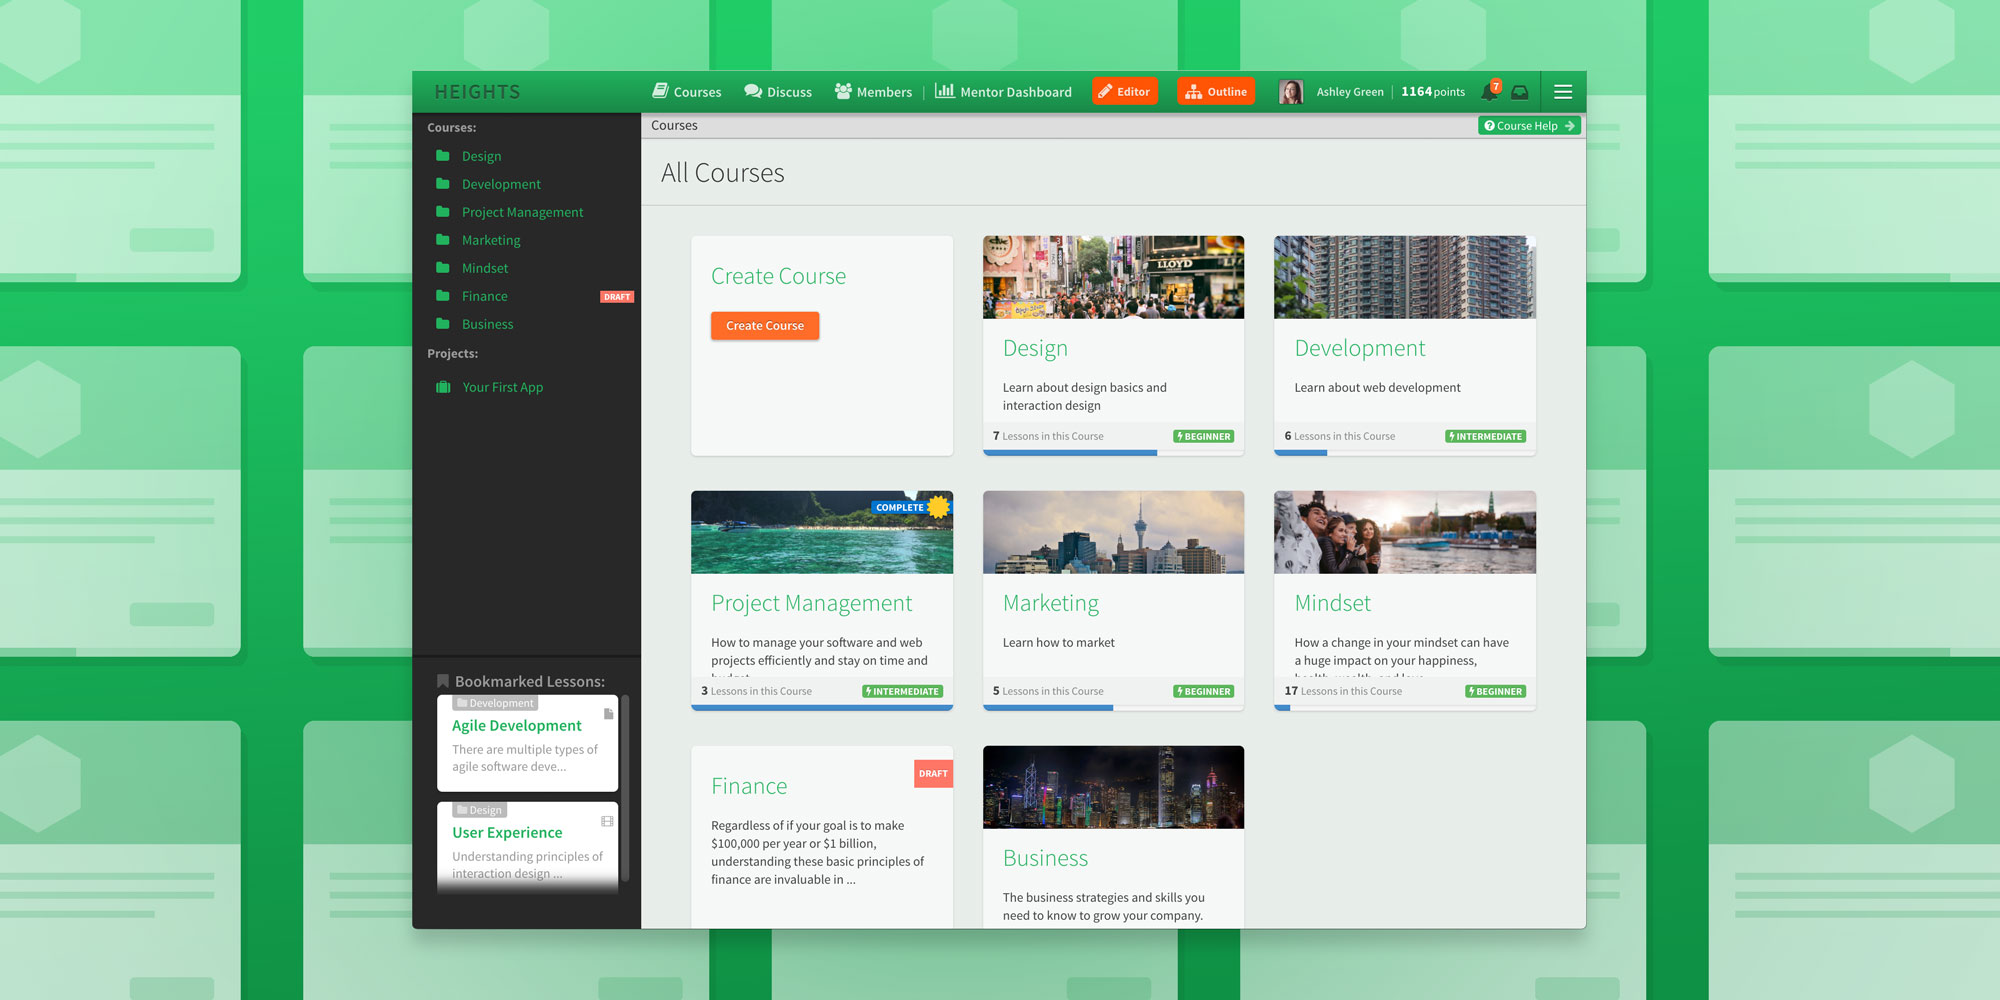Click Ashley Green's user name
The width and height of the screenshot is (2000, 1000).
pos(1350,92)
